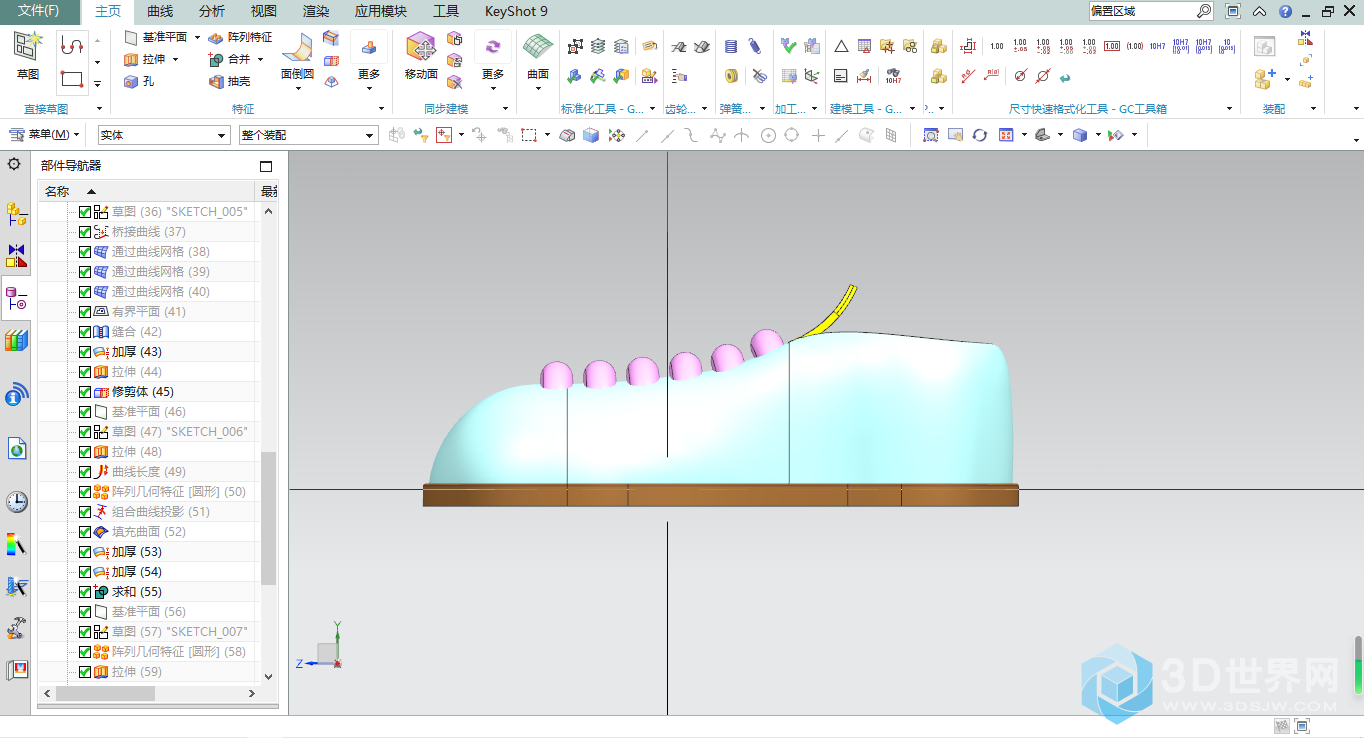1364x738 pixels.
Task: Click the triangle icon in modeling tools
Action: 841,47
